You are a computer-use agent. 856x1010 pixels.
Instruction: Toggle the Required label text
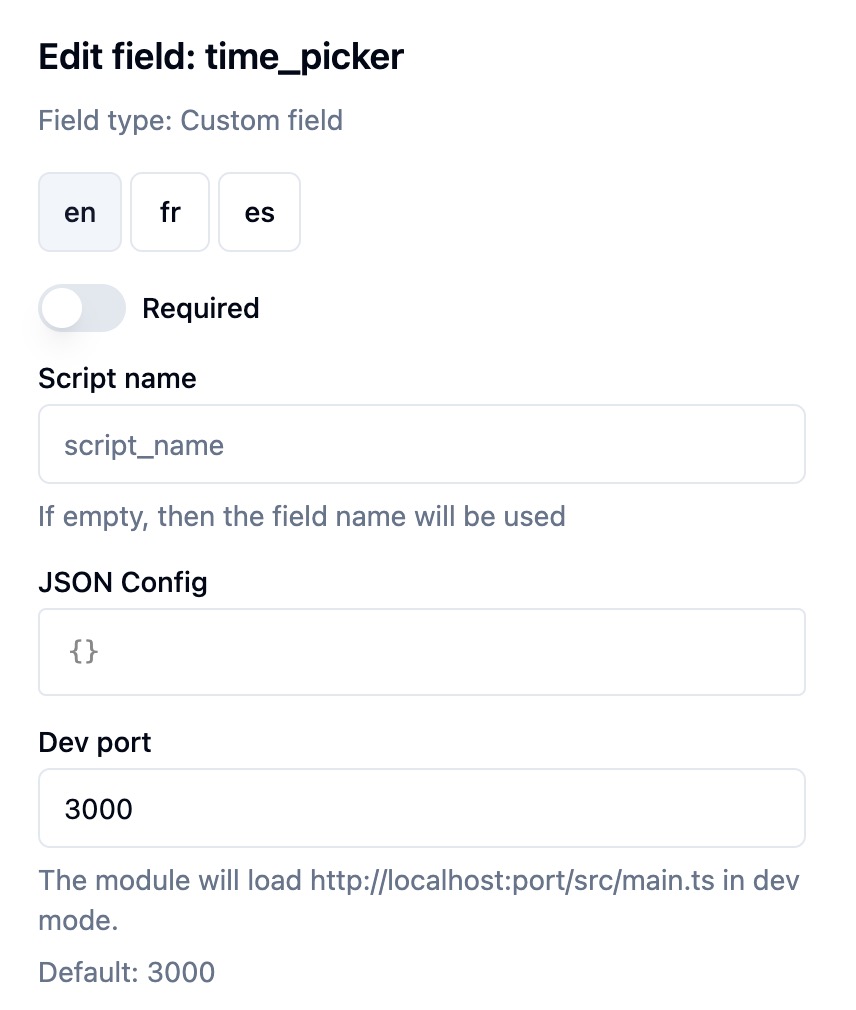point(200,308)
